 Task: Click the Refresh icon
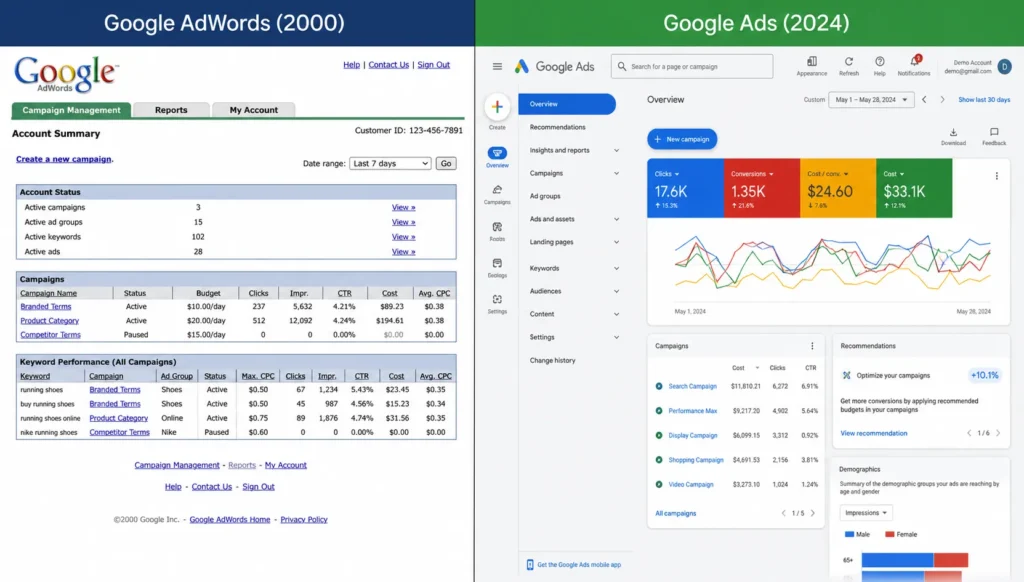click(x=848, y=61)
